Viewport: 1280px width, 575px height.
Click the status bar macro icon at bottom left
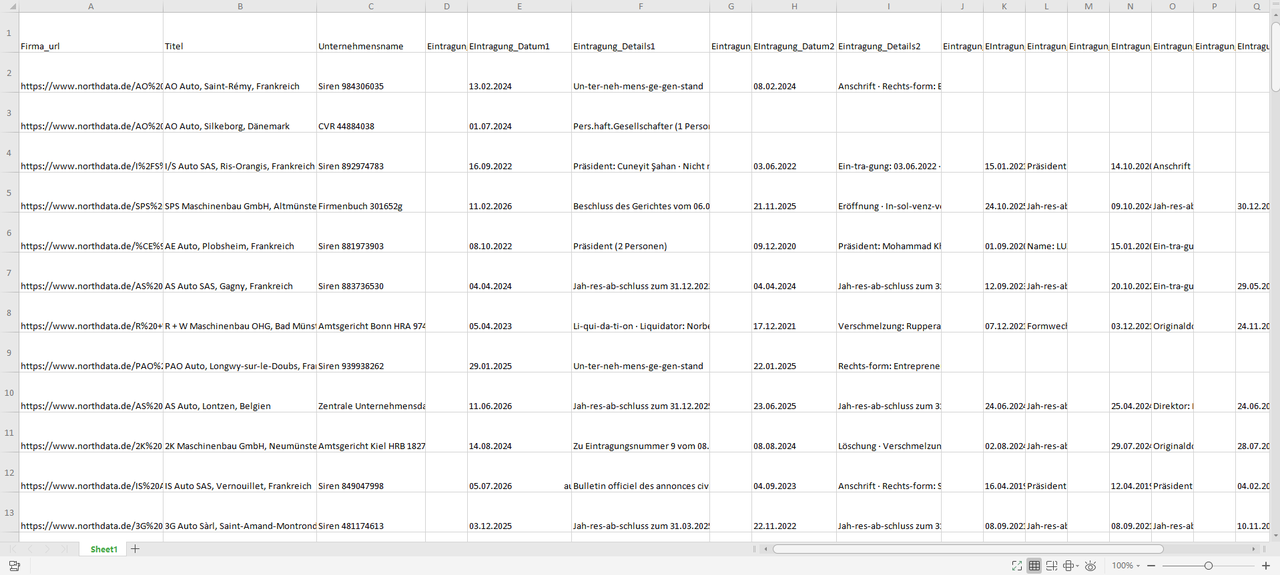(14, 566)
